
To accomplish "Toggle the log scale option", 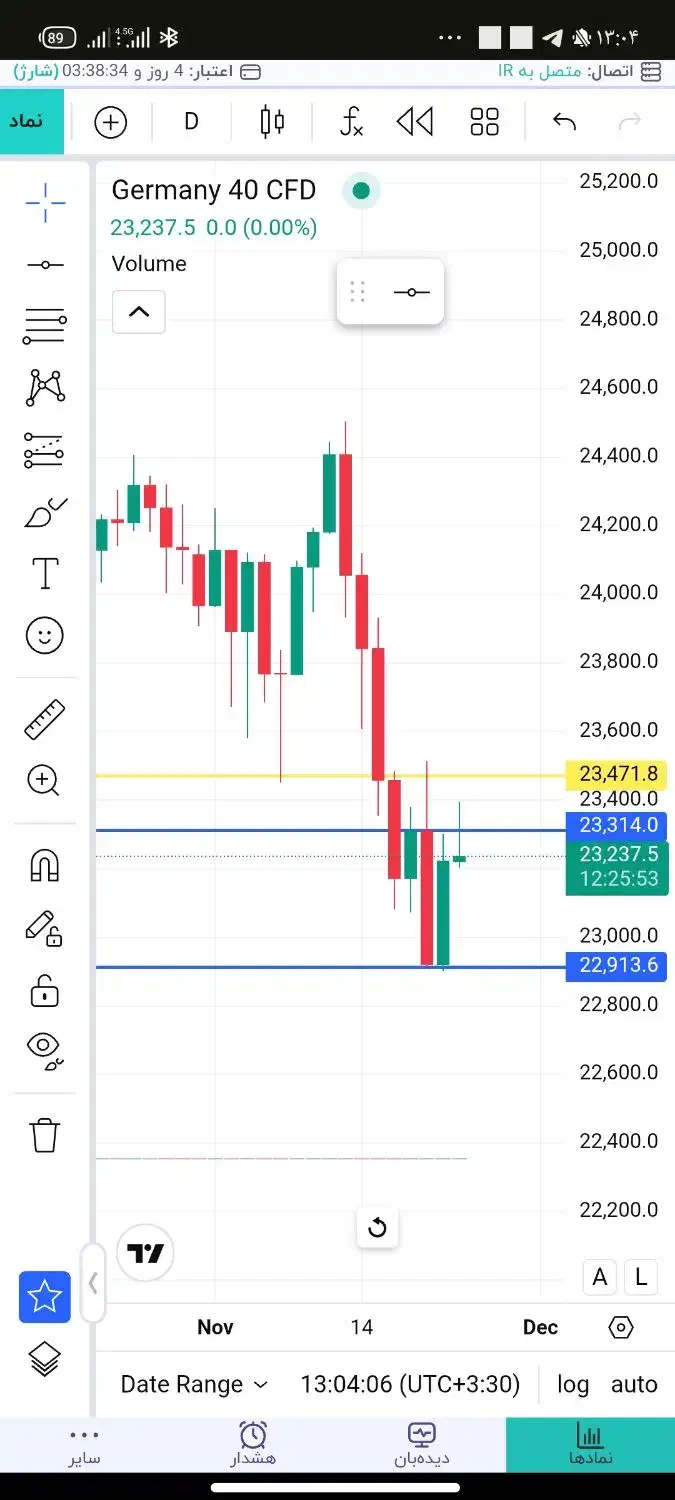I will click(573, 1384).
